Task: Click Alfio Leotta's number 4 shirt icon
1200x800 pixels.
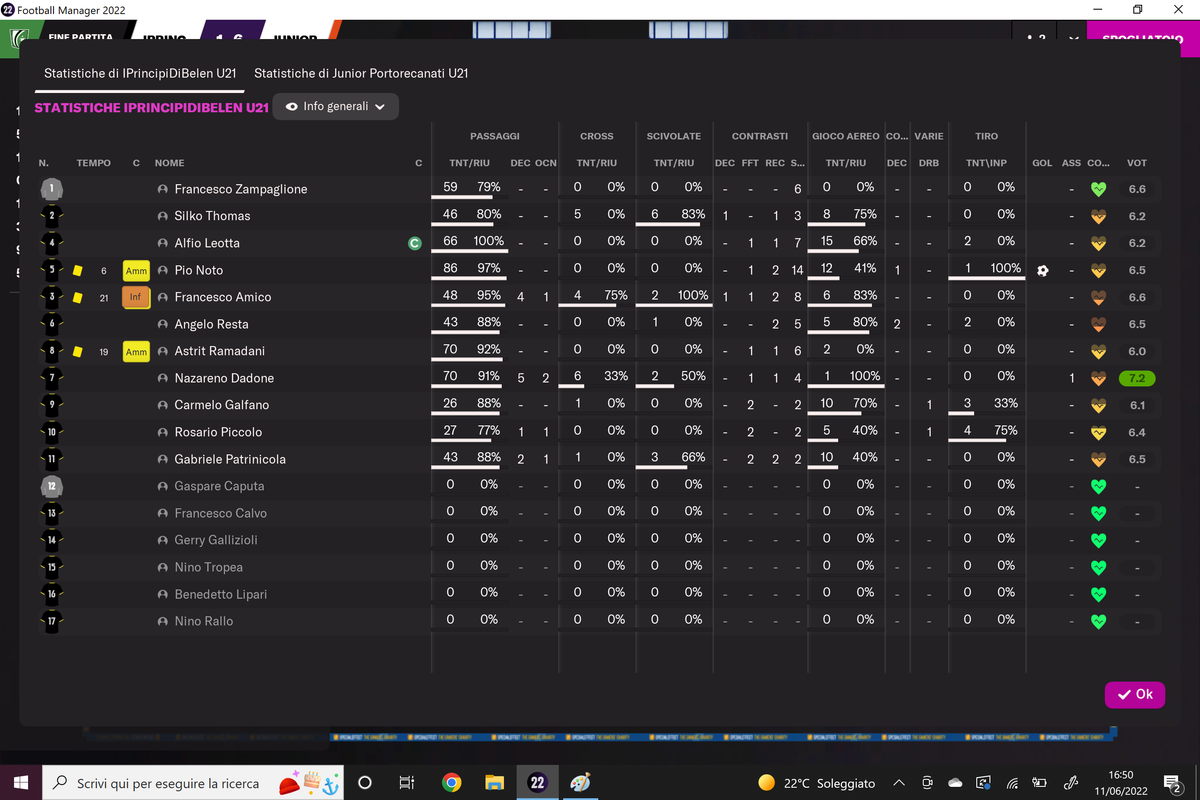Action: [x=51, y=243]
